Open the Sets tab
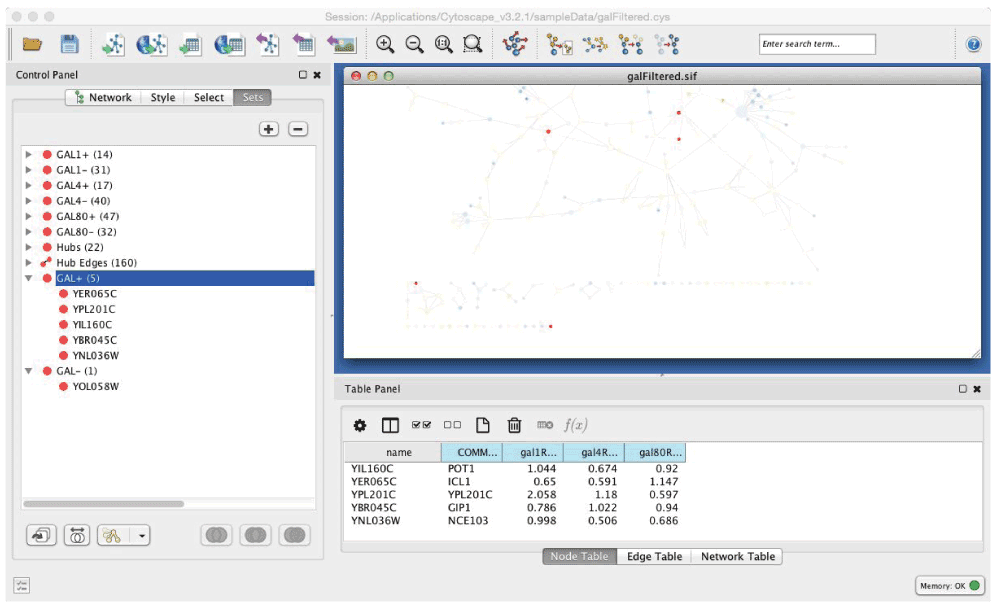The image size is (1000, 610). [253, 97]
